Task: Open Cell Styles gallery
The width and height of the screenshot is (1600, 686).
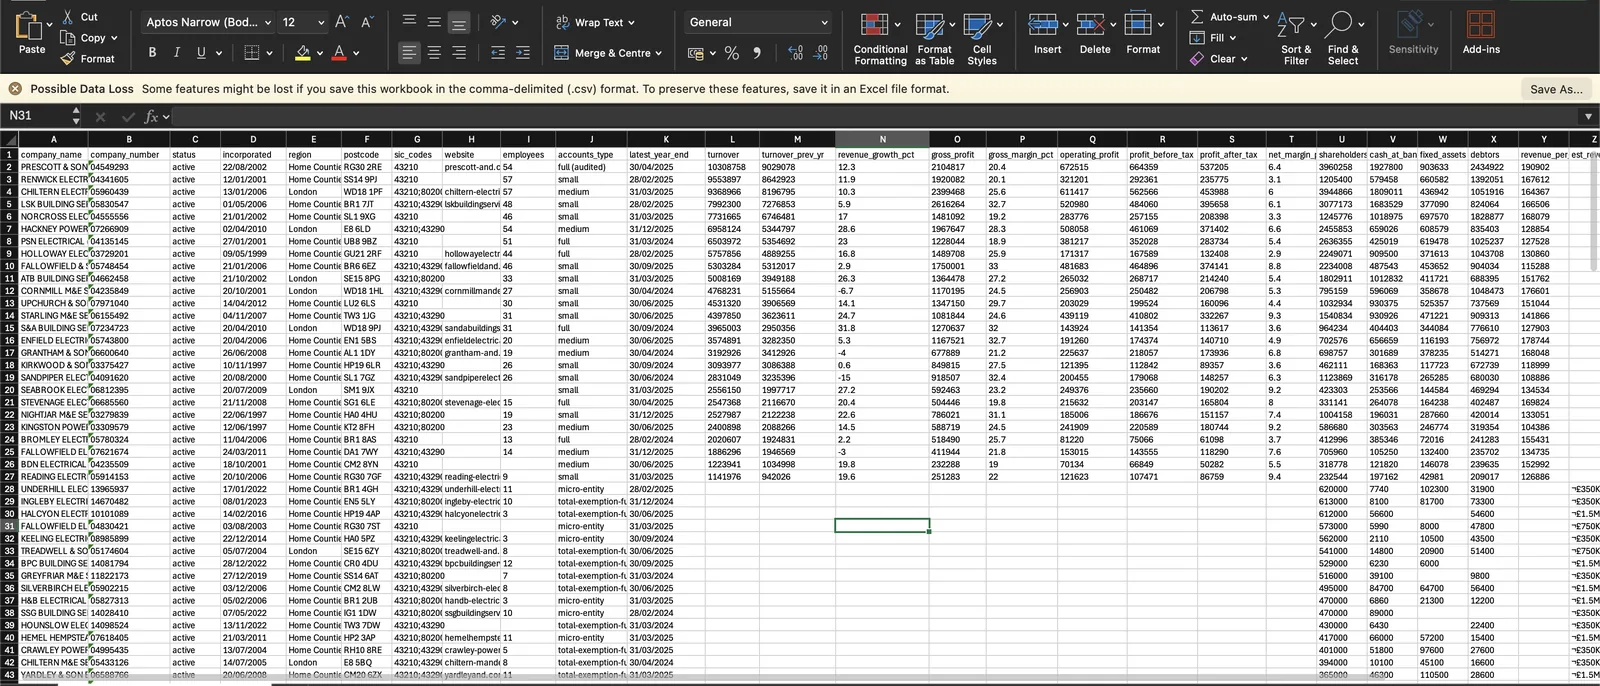Action: click(982, 40)
